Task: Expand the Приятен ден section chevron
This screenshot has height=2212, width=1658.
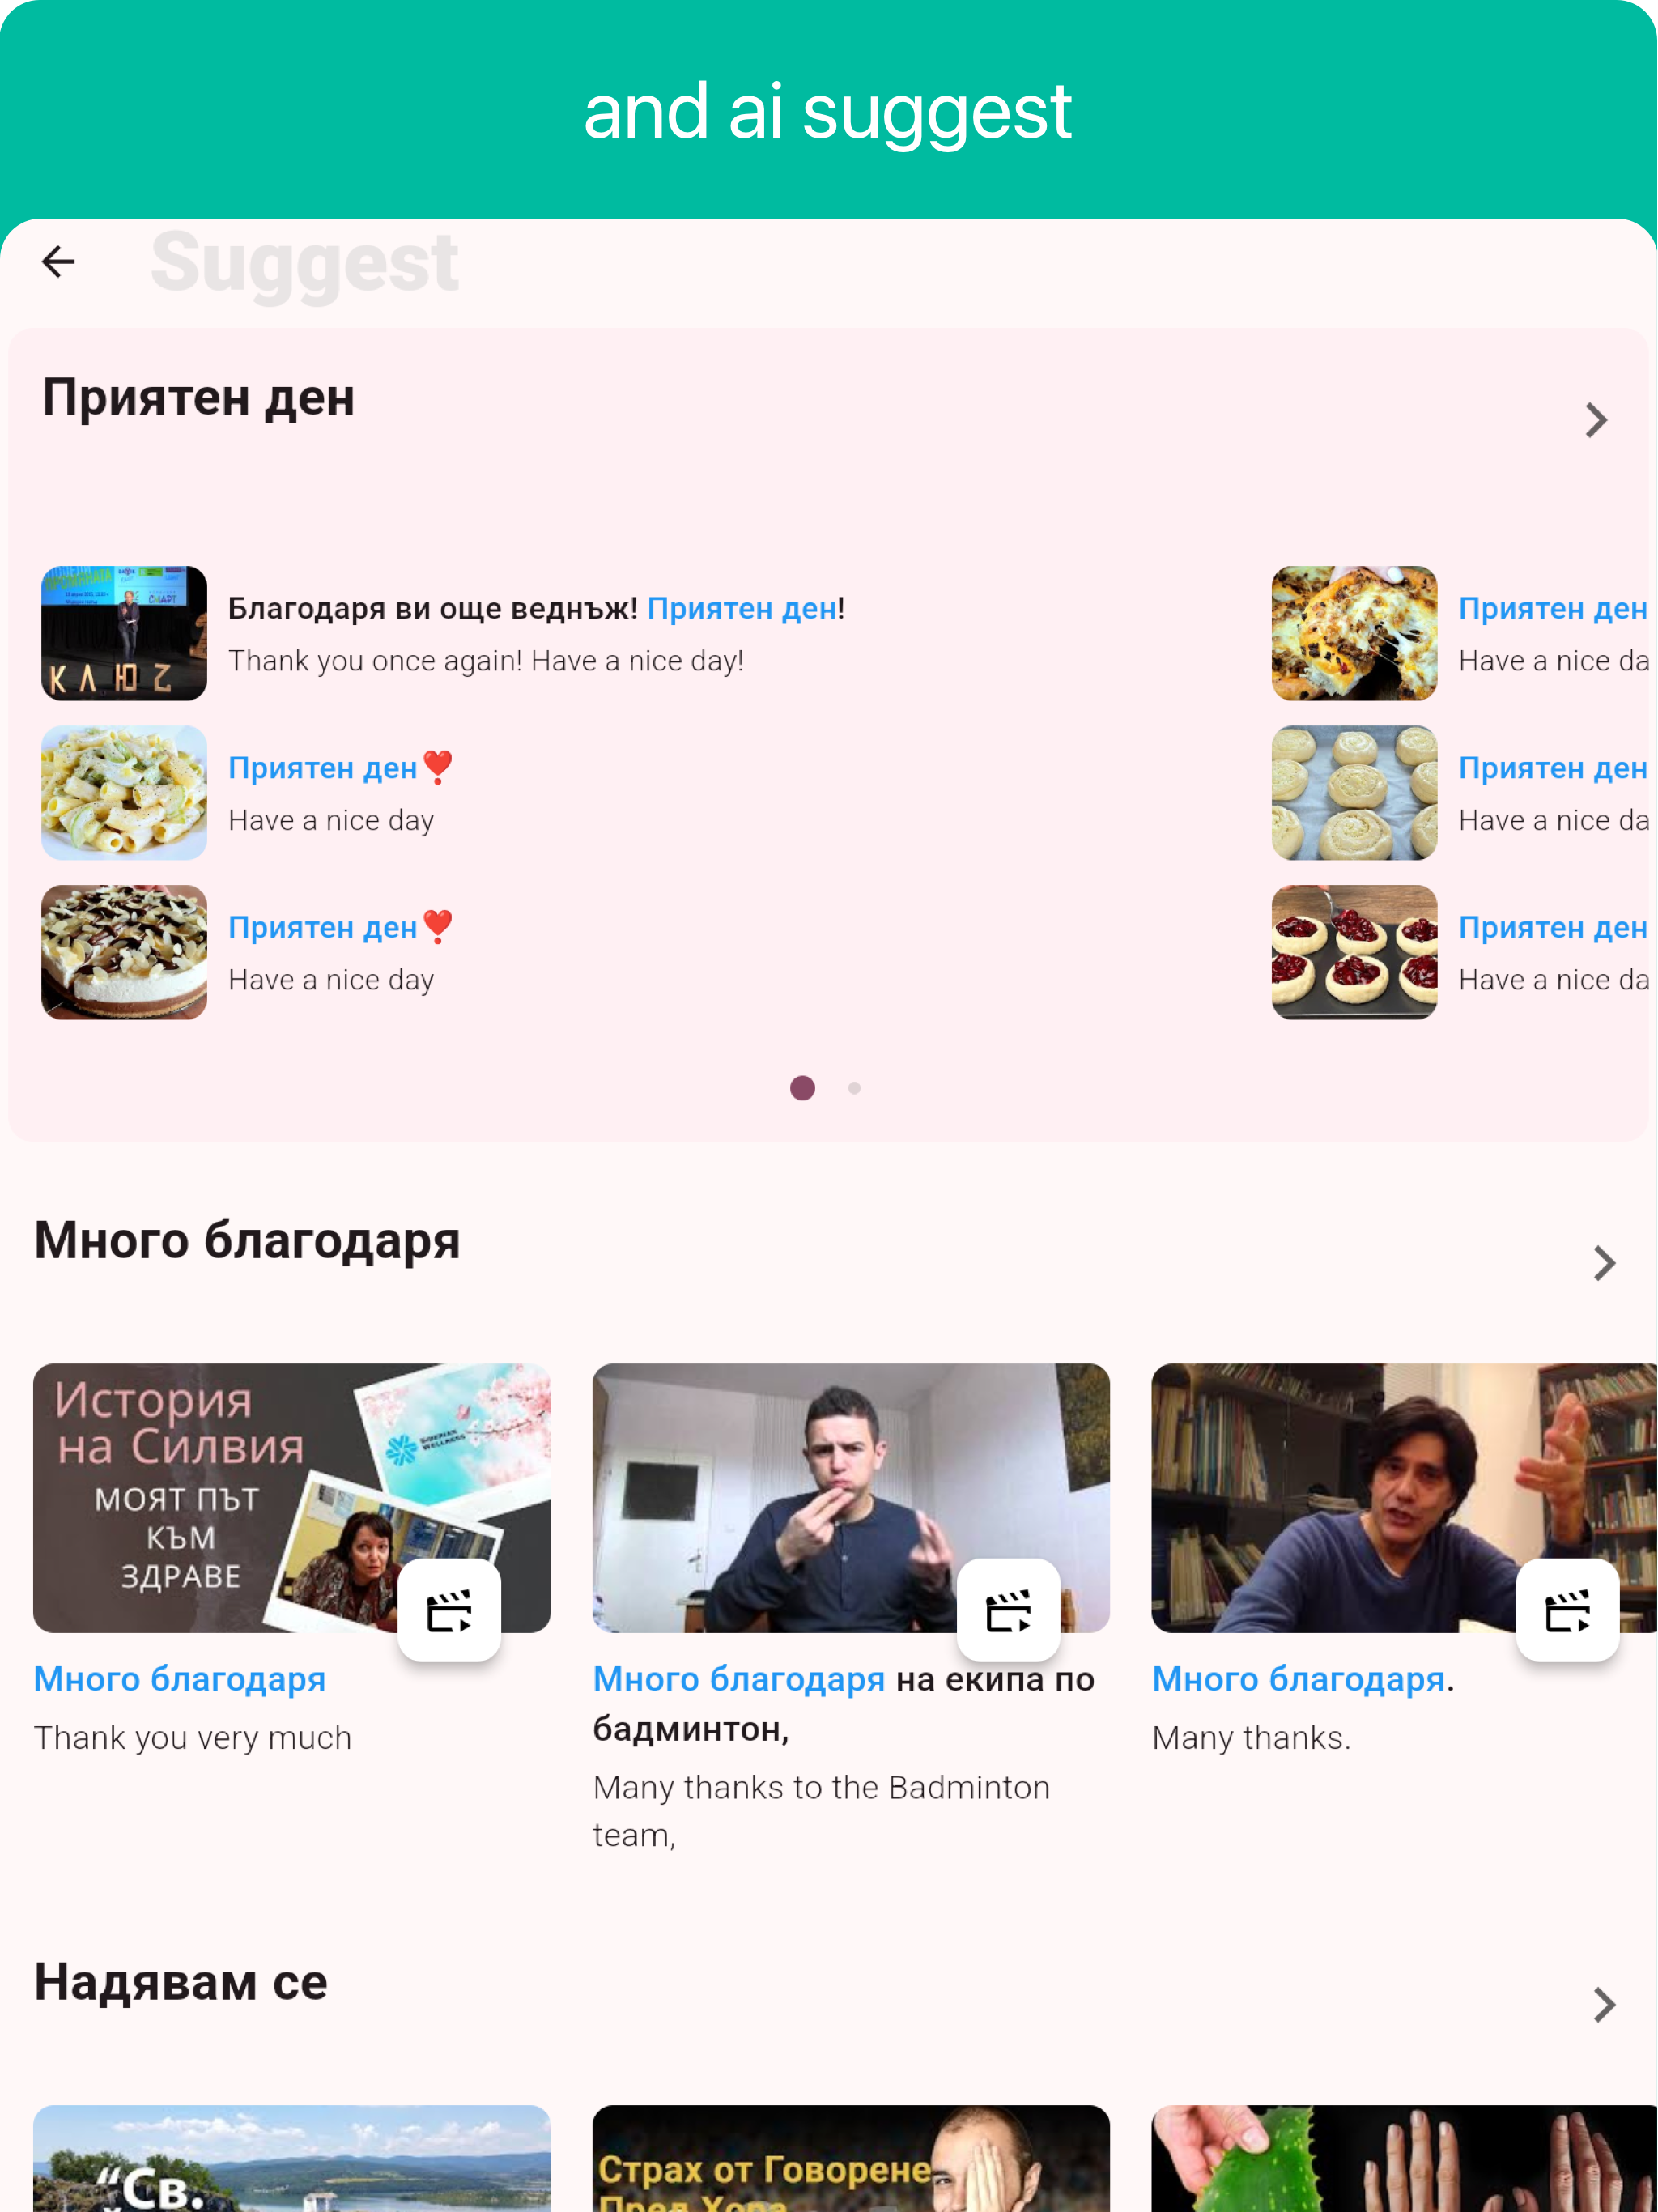Action: (1596, 420)
